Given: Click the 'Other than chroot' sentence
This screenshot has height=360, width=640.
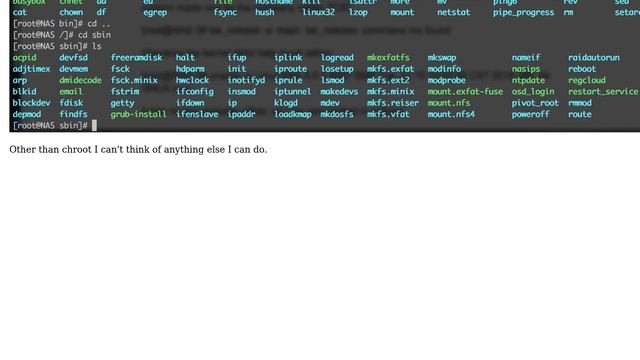Looking at the screenshot, I should [138, 150].
